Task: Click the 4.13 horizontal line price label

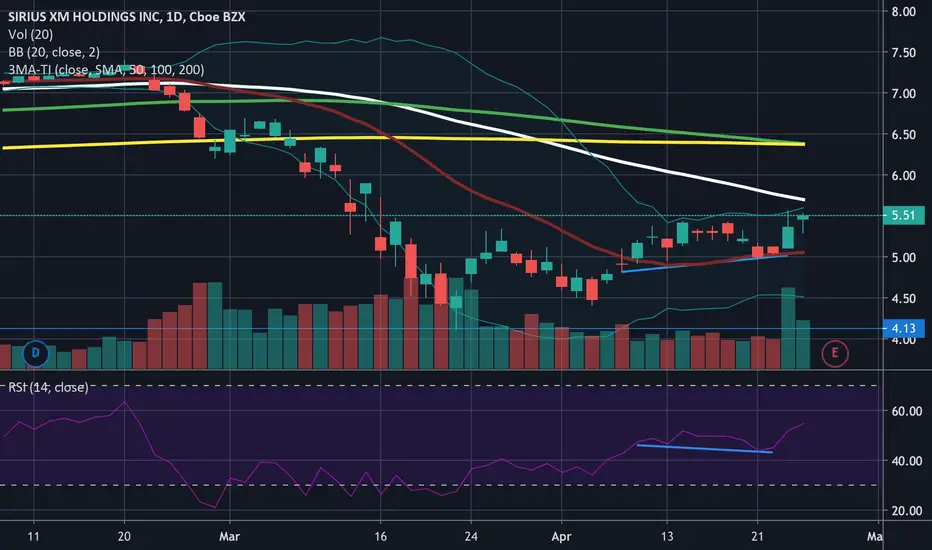Action: [903, 328]
